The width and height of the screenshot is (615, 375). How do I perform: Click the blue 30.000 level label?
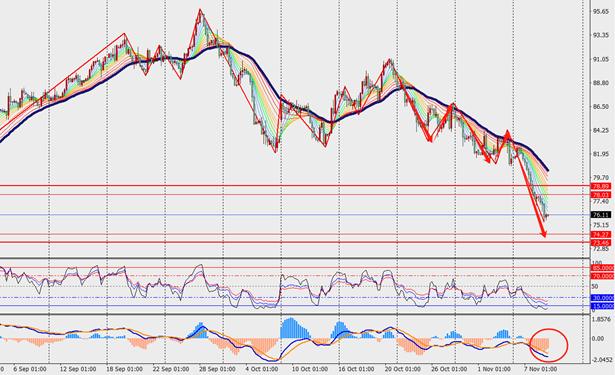pyautogui.click(x=602, y=298)
